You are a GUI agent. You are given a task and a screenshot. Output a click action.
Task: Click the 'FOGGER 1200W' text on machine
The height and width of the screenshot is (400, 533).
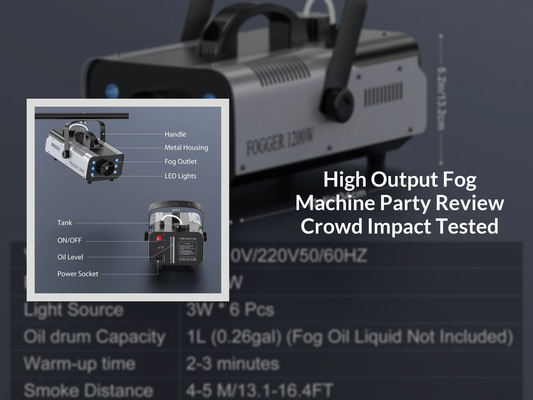coord(279,142)
